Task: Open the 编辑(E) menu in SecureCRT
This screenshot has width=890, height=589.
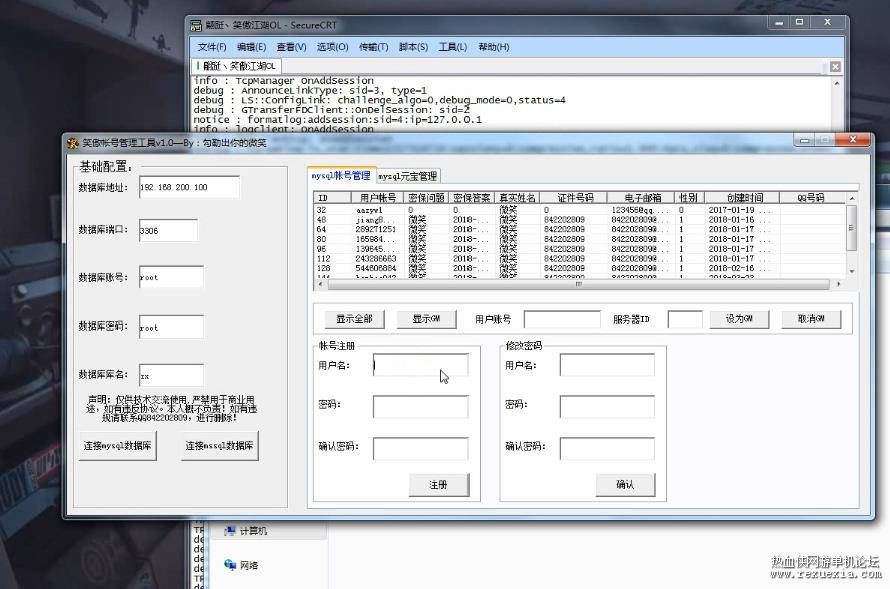Action: point(251,47)
